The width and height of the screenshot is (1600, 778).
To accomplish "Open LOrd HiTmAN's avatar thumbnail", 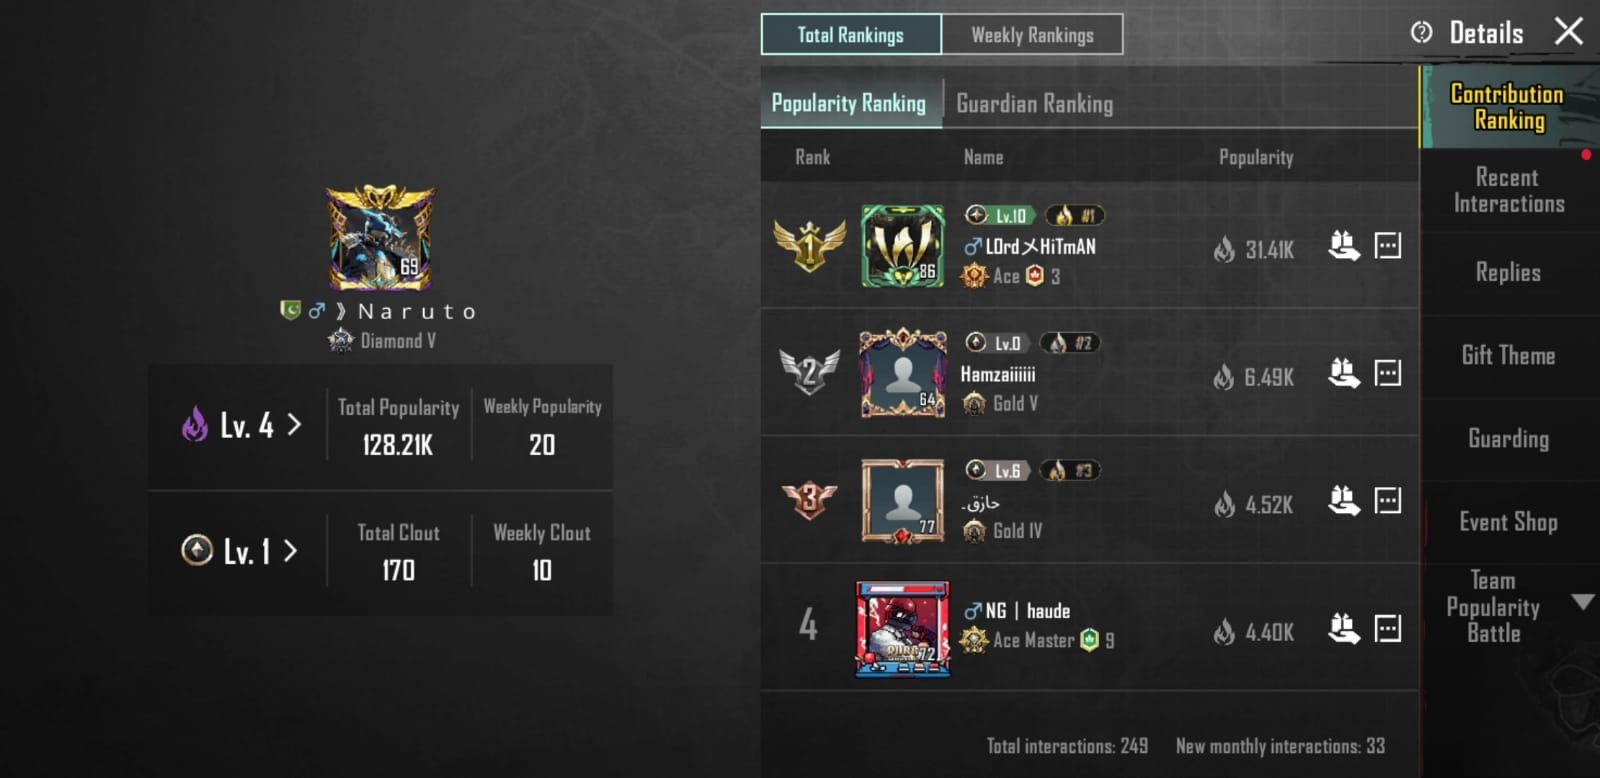I will click(x=903, y=246).
